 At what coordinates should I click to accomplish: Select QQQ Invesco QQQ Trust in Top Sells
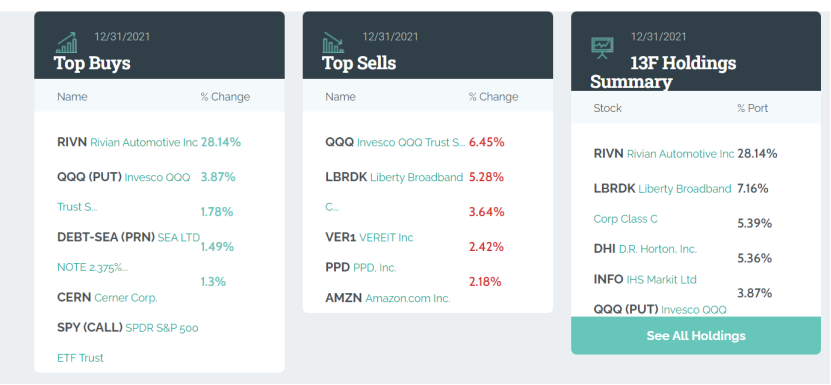pos(395,142)
